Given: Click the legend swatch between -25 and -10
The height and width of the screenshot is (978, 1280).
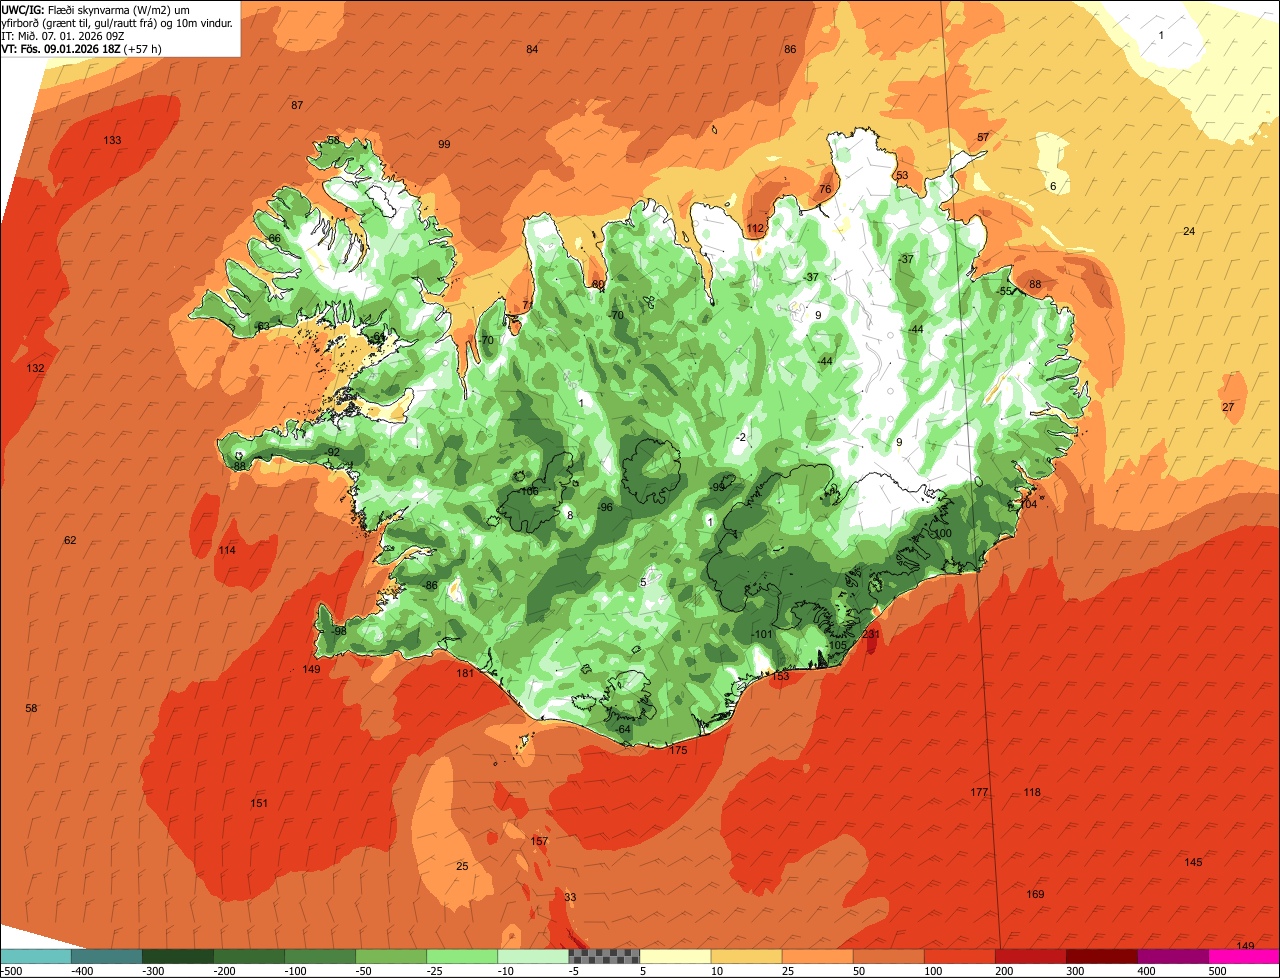Looking at the screenshot, I should [462, 956].
